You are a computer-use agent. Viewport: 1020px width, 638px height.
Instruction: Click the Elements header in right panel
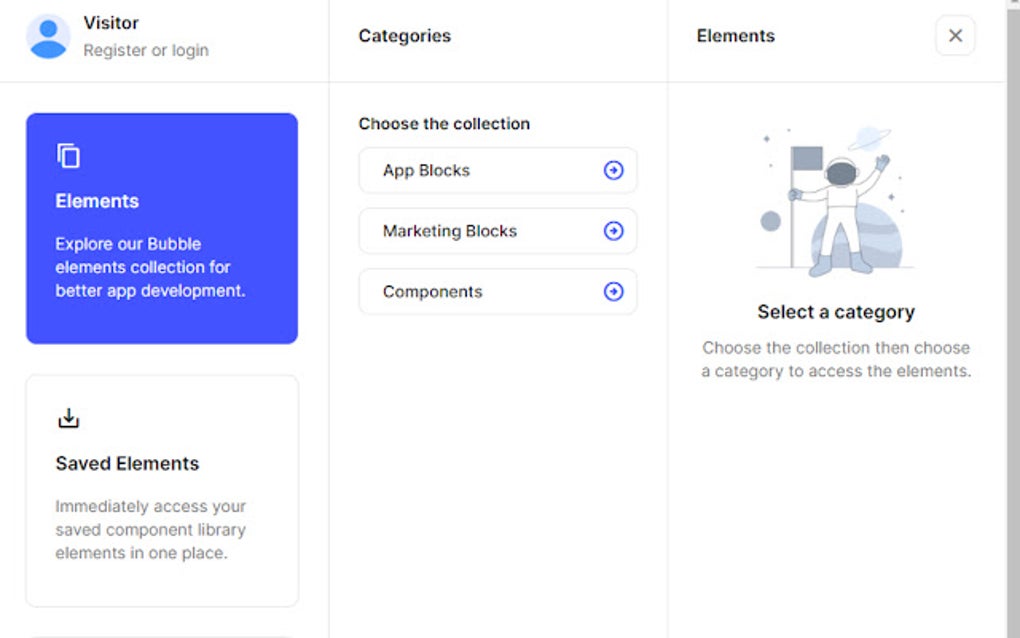tap(735, 36)
